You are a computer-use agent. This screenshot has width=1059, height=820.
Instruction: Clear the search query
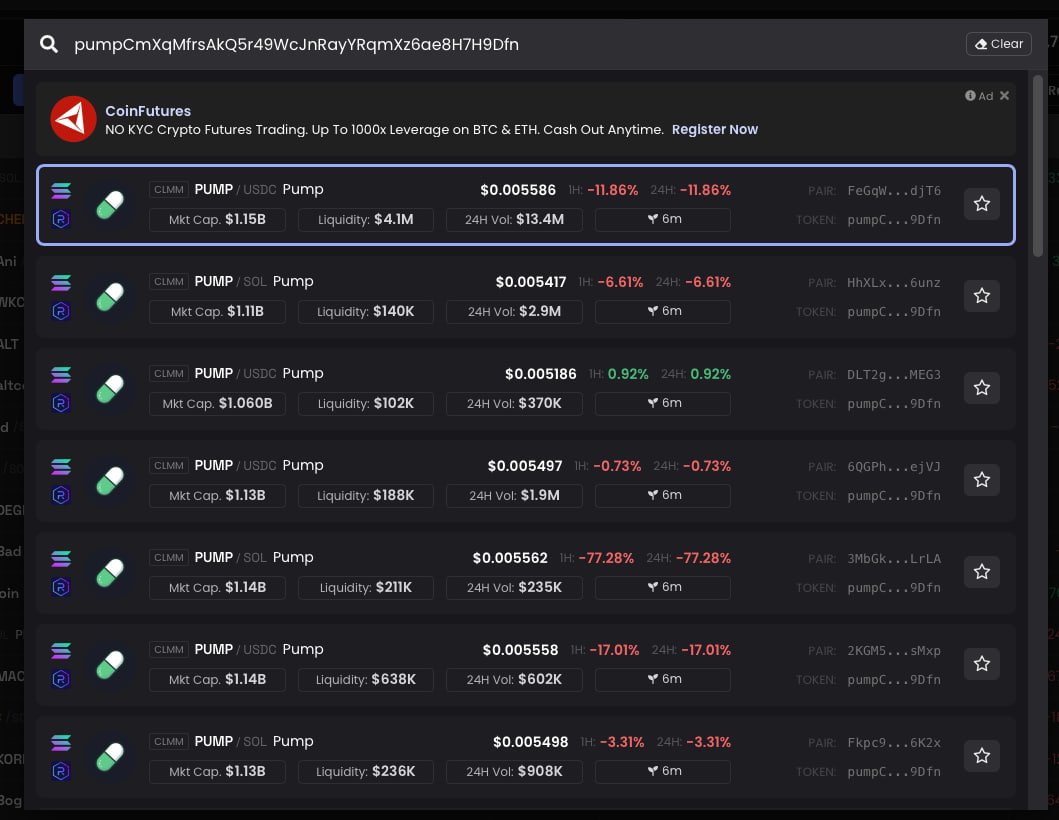(998, 44)
